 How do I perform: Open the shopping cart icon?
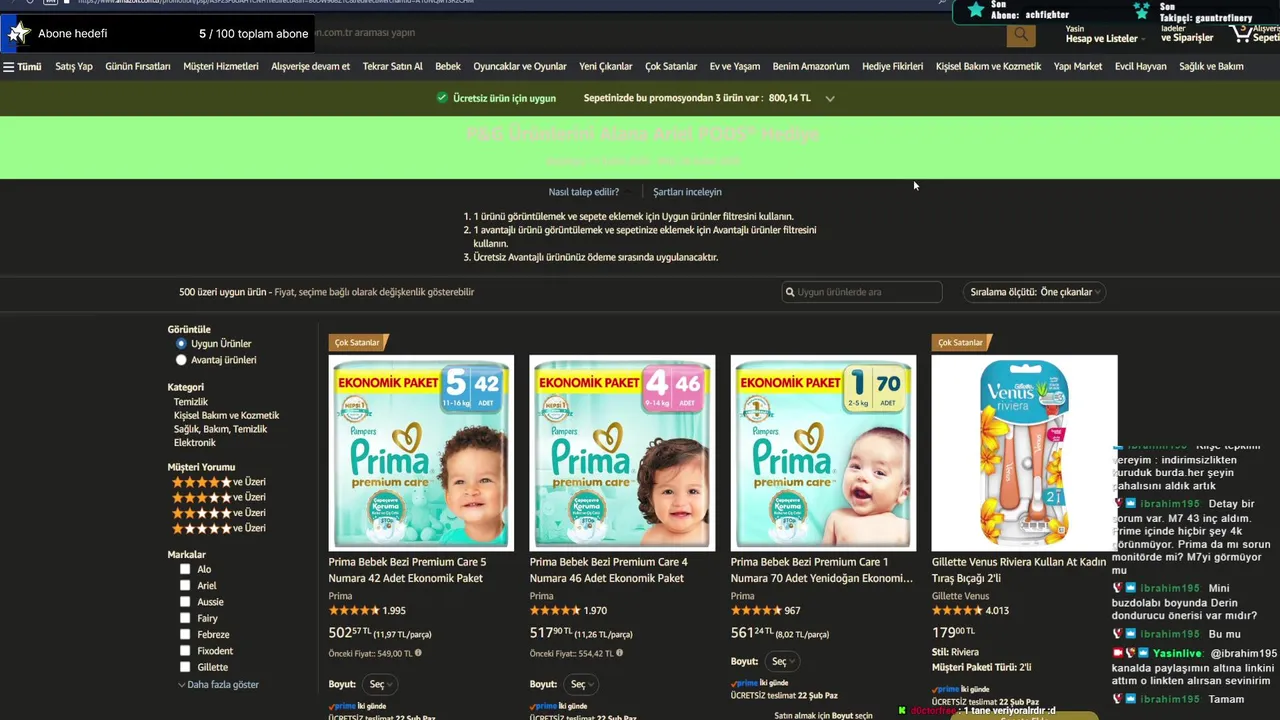(1243, 33)
